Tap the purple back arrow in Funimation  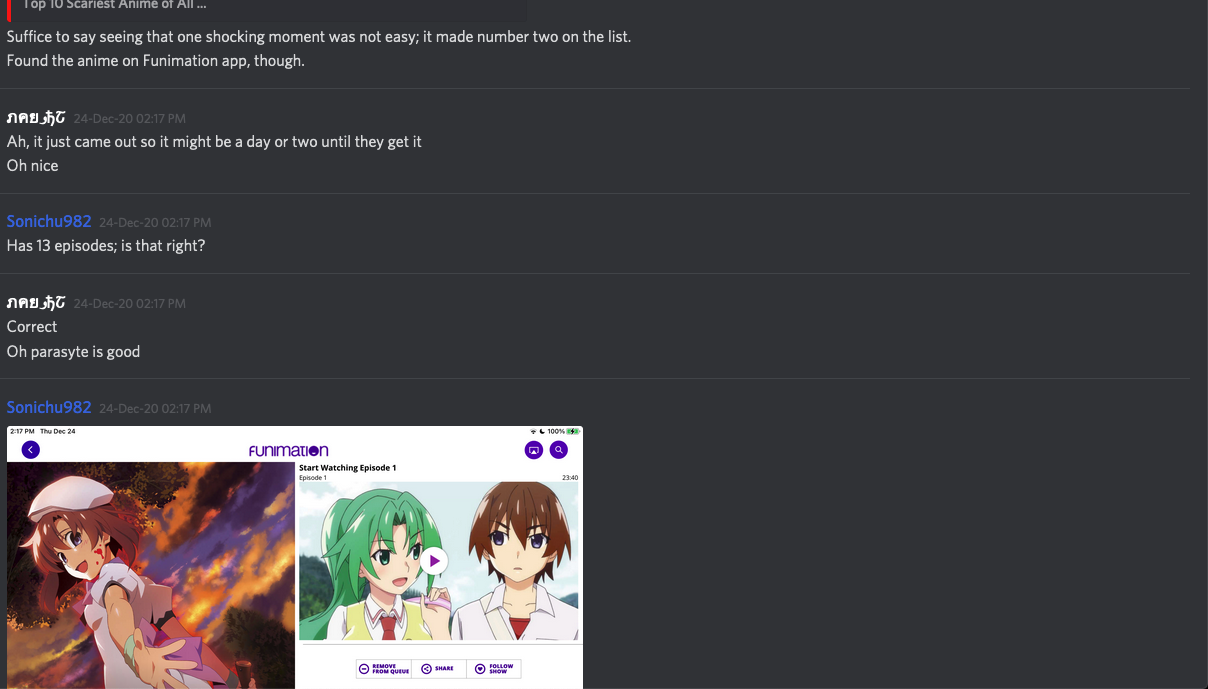(x=31, y=450)
